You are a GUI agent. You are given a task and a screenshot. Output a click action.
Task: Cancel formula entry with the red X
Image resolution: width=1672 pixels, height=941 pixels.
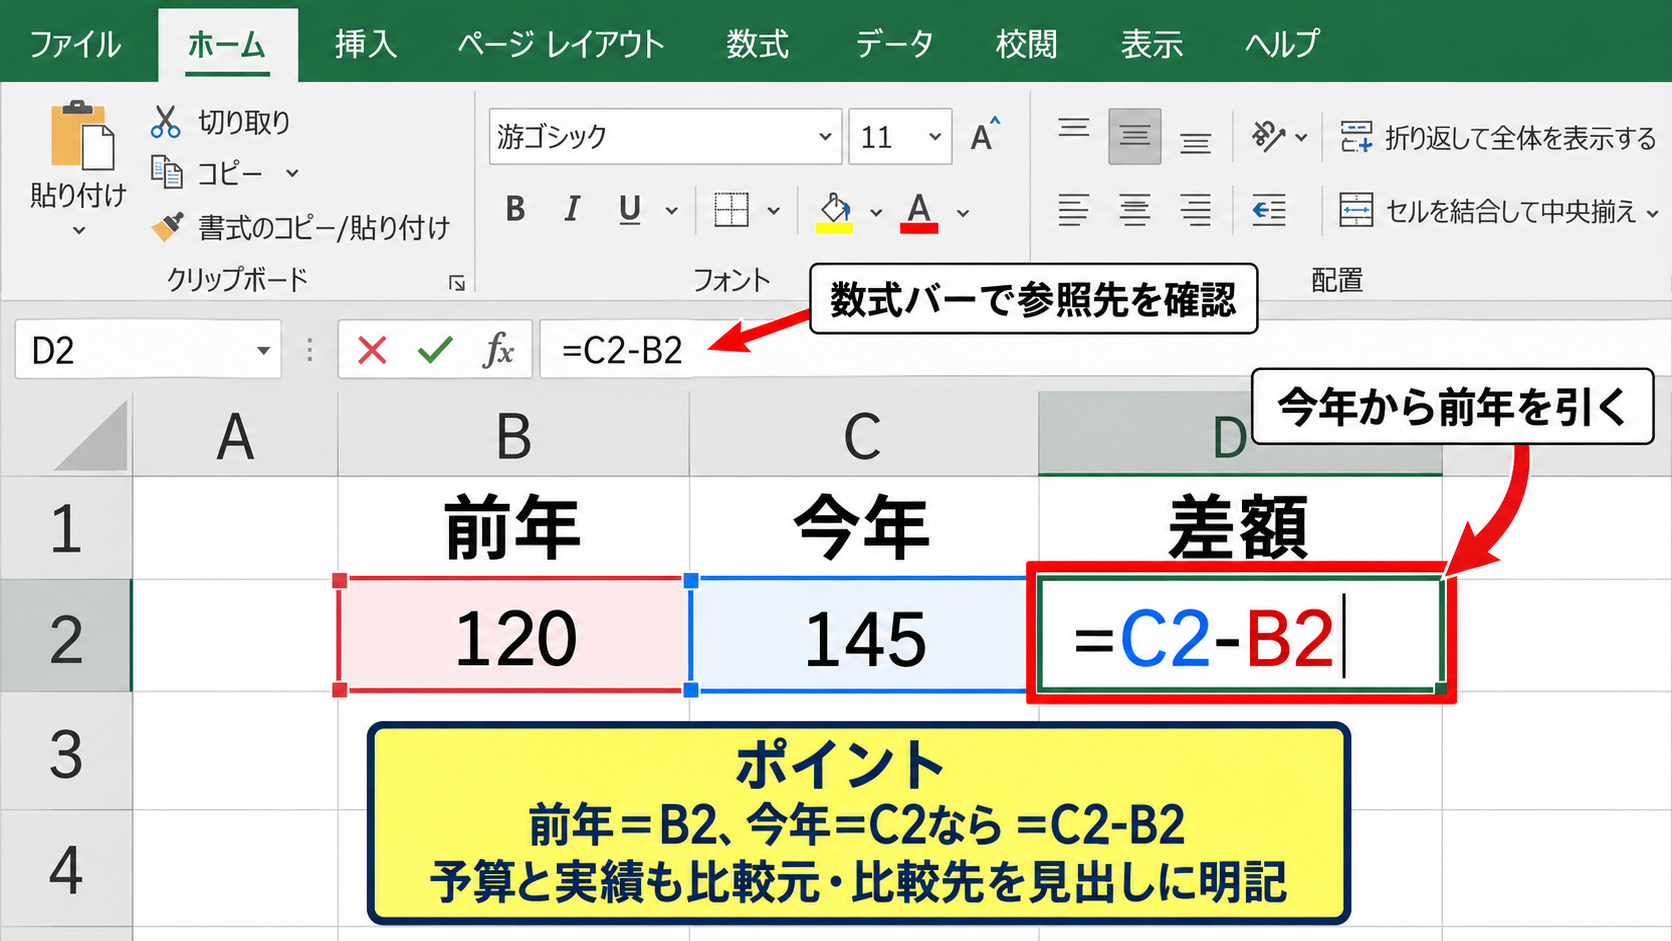pos(372,350)
